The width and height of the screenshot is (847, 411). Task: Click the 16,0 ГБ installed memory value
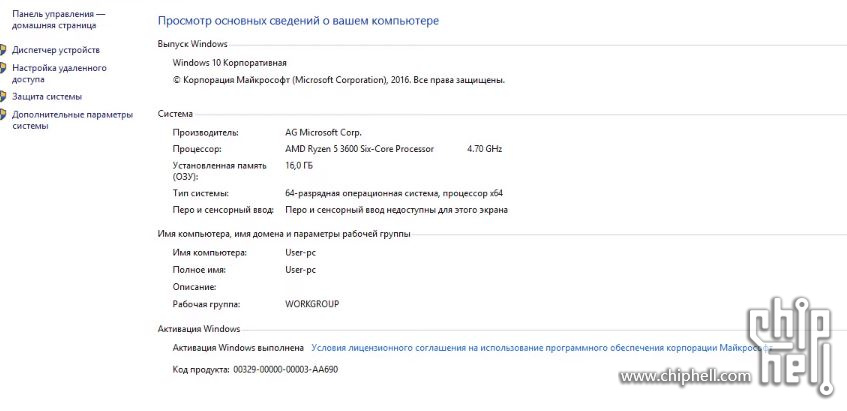point(299,164)
